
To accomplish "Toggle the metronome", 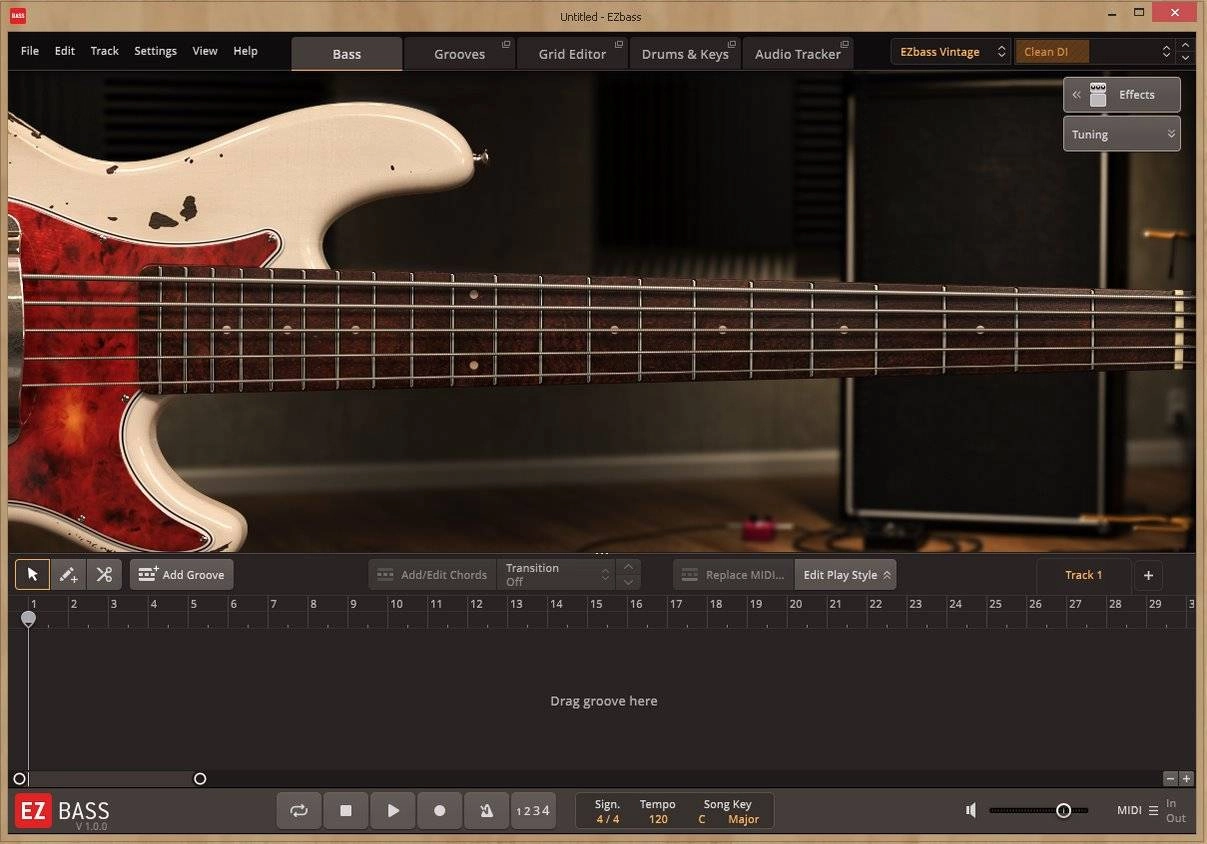I will [486, 811].
